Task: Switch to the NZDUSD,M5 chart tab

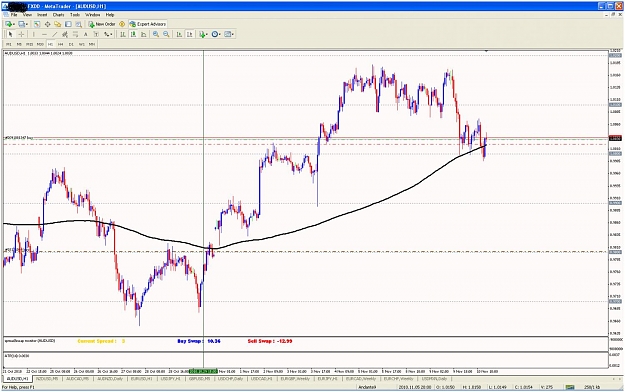Action: point(47,378)
